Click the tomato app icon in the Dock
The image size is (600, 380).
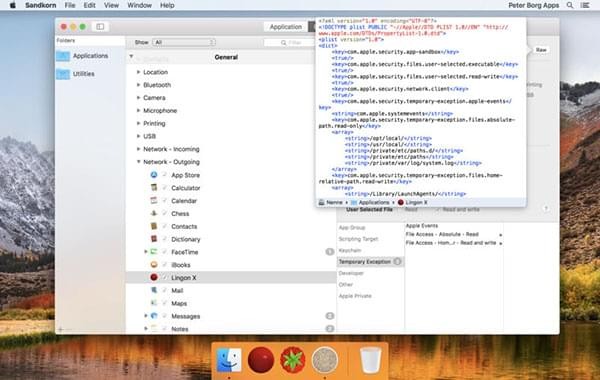click(293, 360)
